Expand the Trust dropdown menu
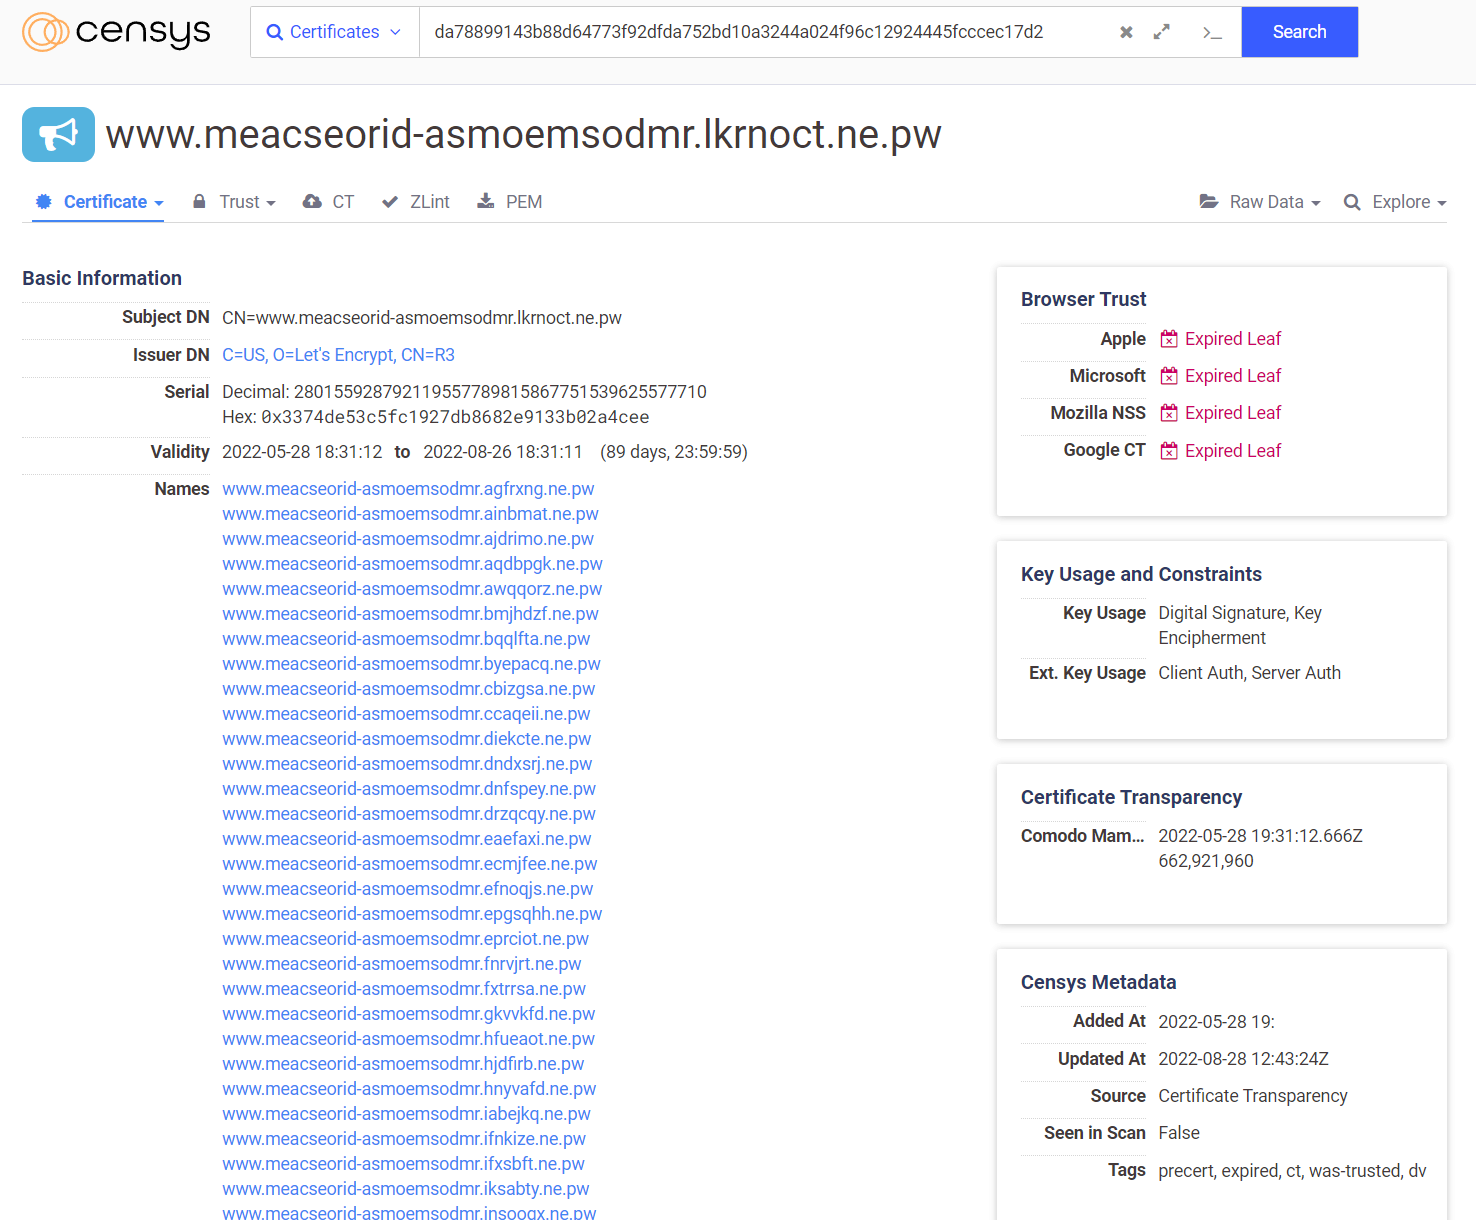The image size is (1476, 1220). coord(235,202)
